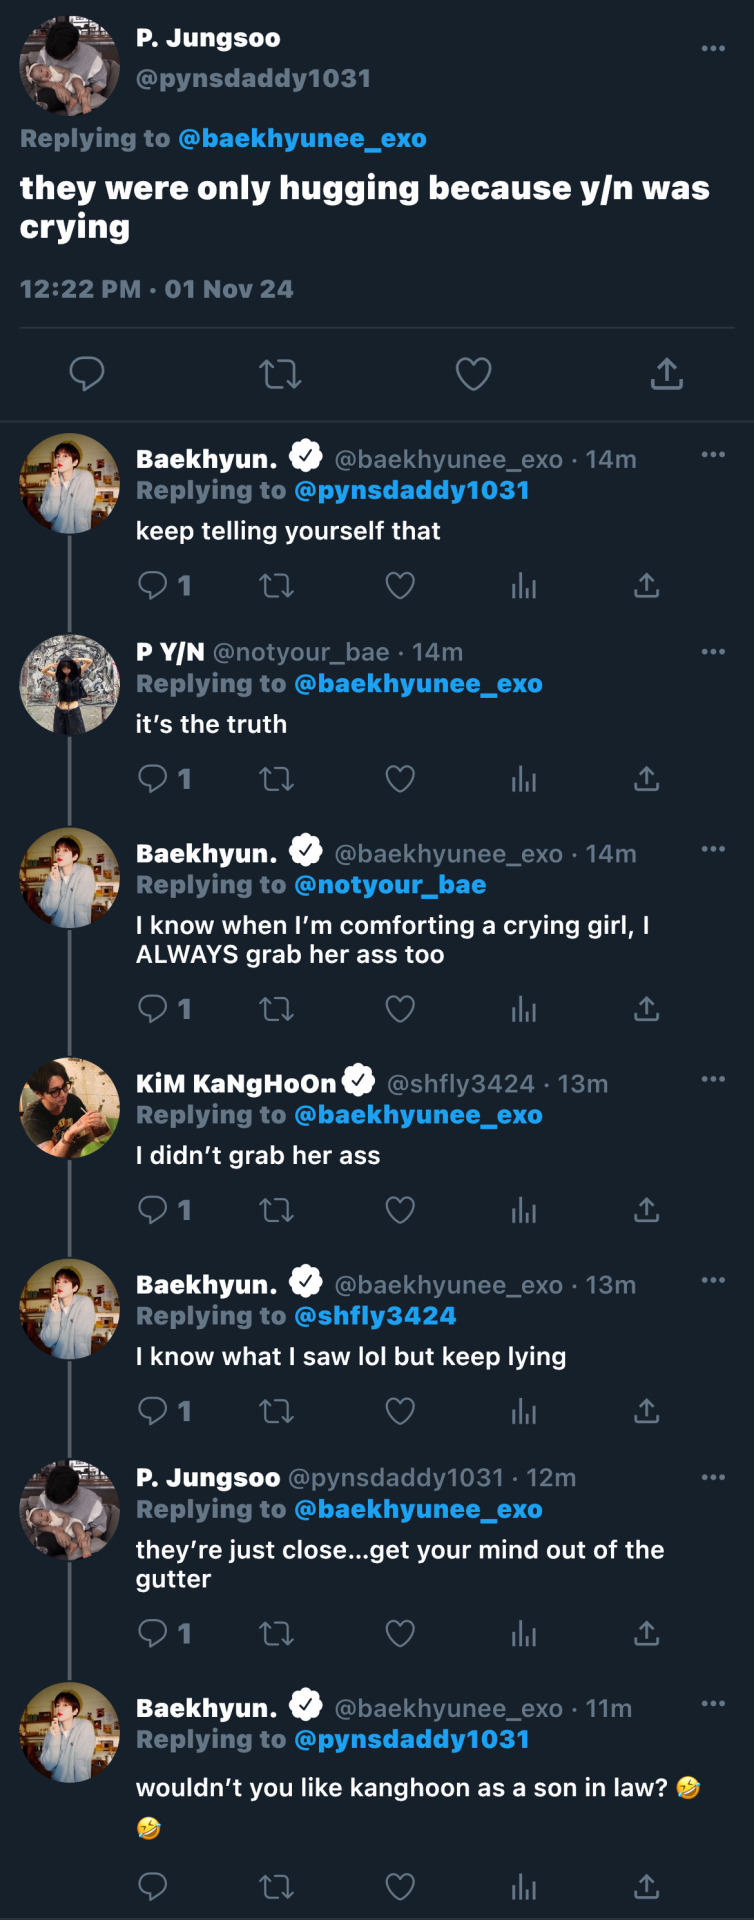Like the "son in law" reply
Screen dimensions: 754x1920
click(400, 1887)
